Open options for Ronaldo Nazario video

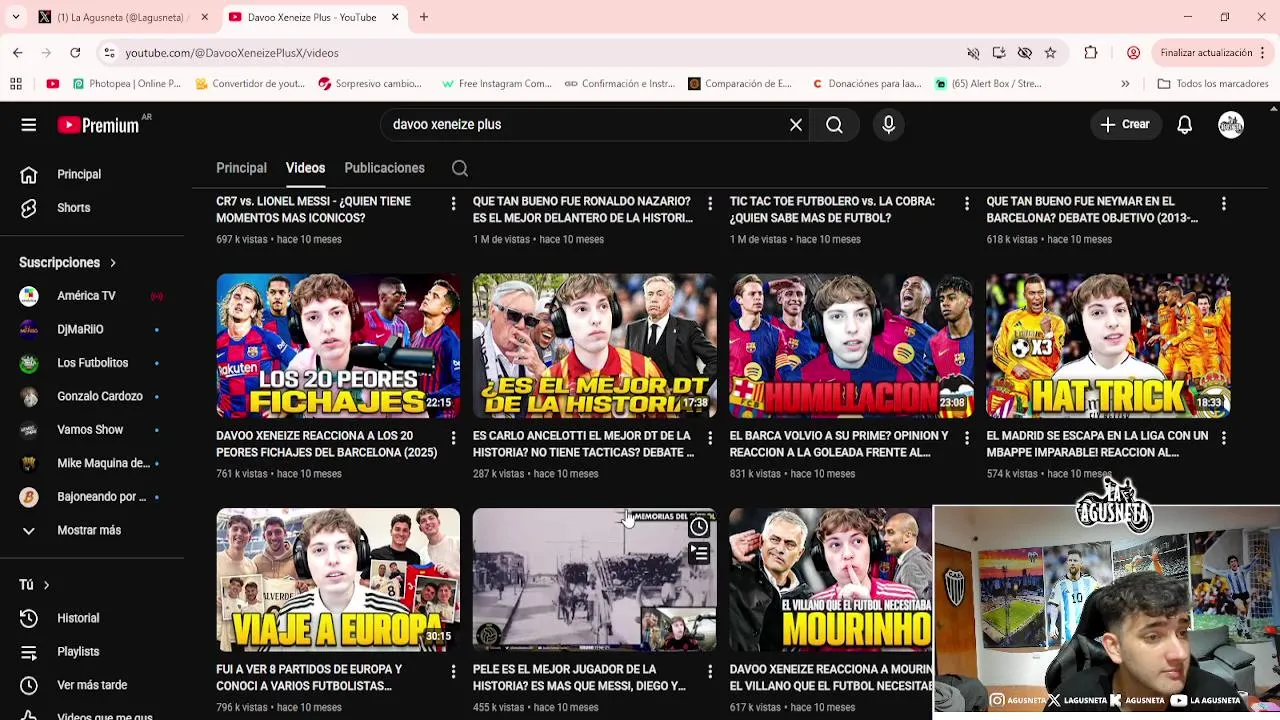[710, 204]
